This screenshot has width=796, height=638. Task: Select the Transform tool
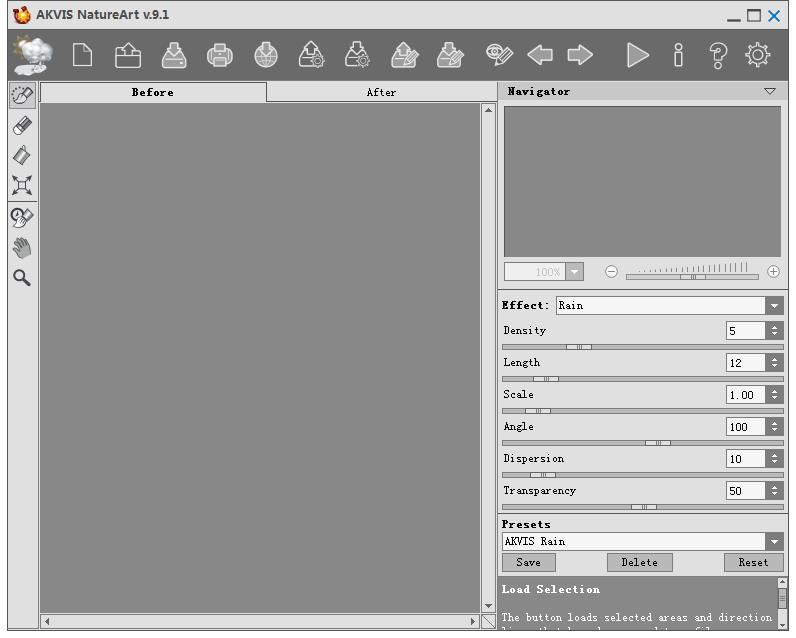(x=22, y=185)
